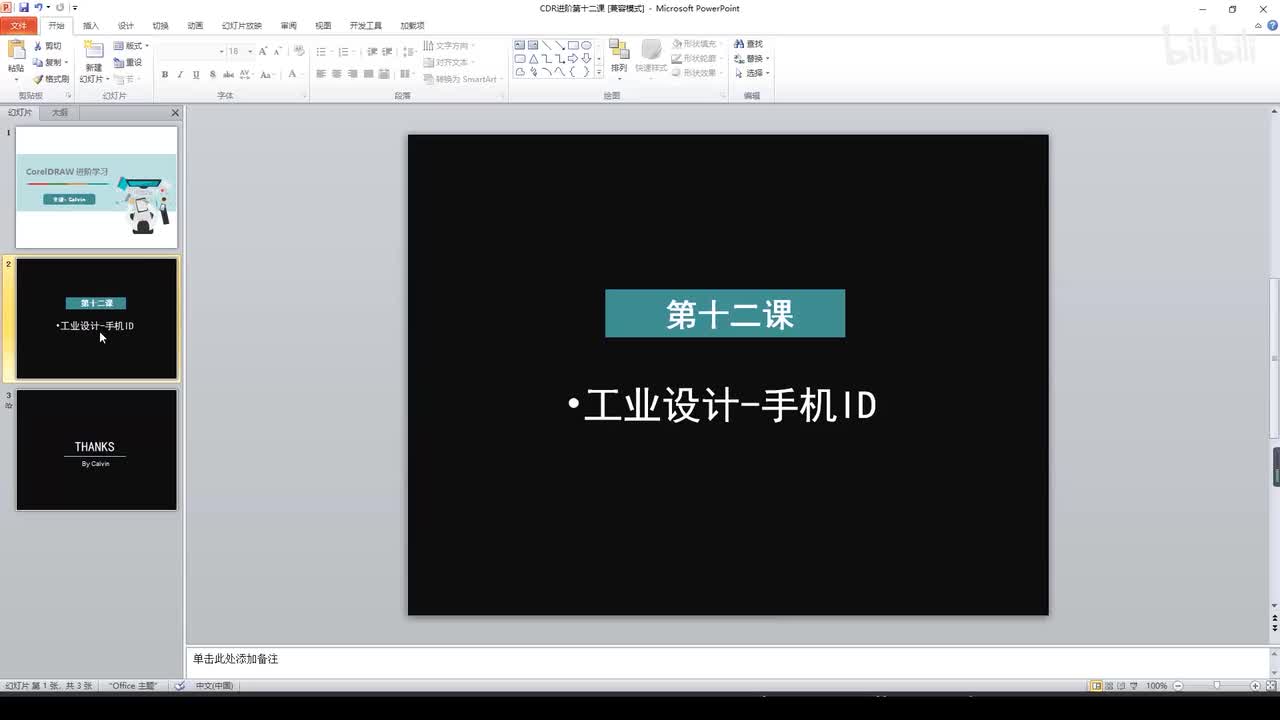Click the Reset (重设) slide button

(128, 62)
